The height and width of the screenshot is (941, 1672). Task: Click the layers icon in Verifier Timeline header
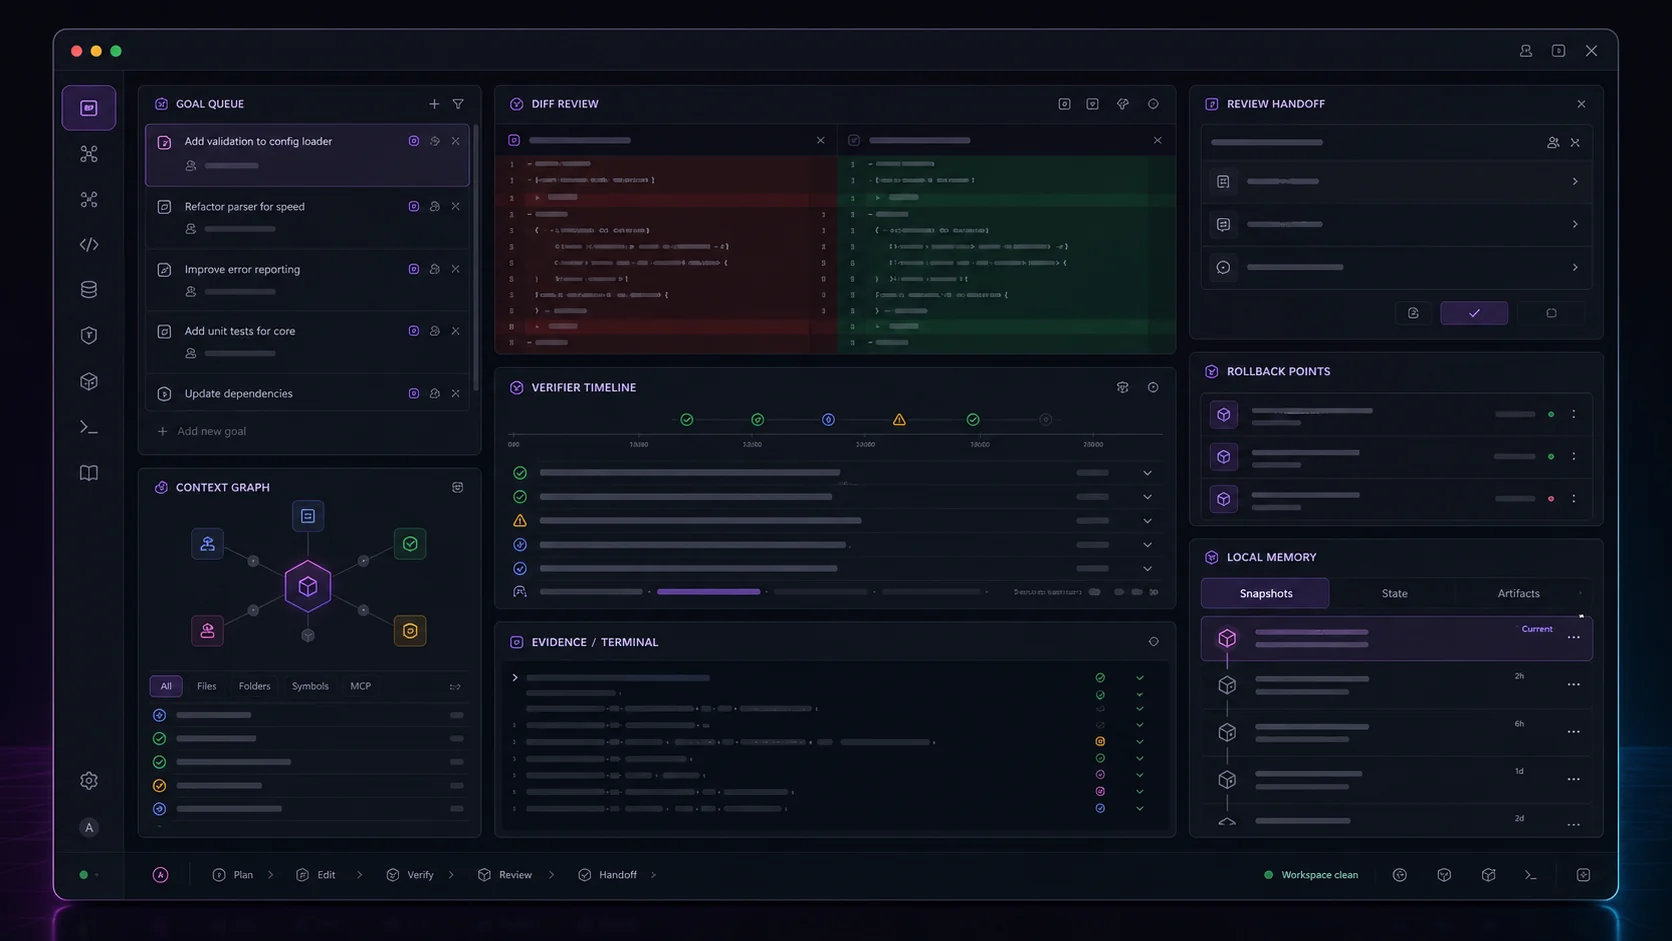coord(1123,388)
